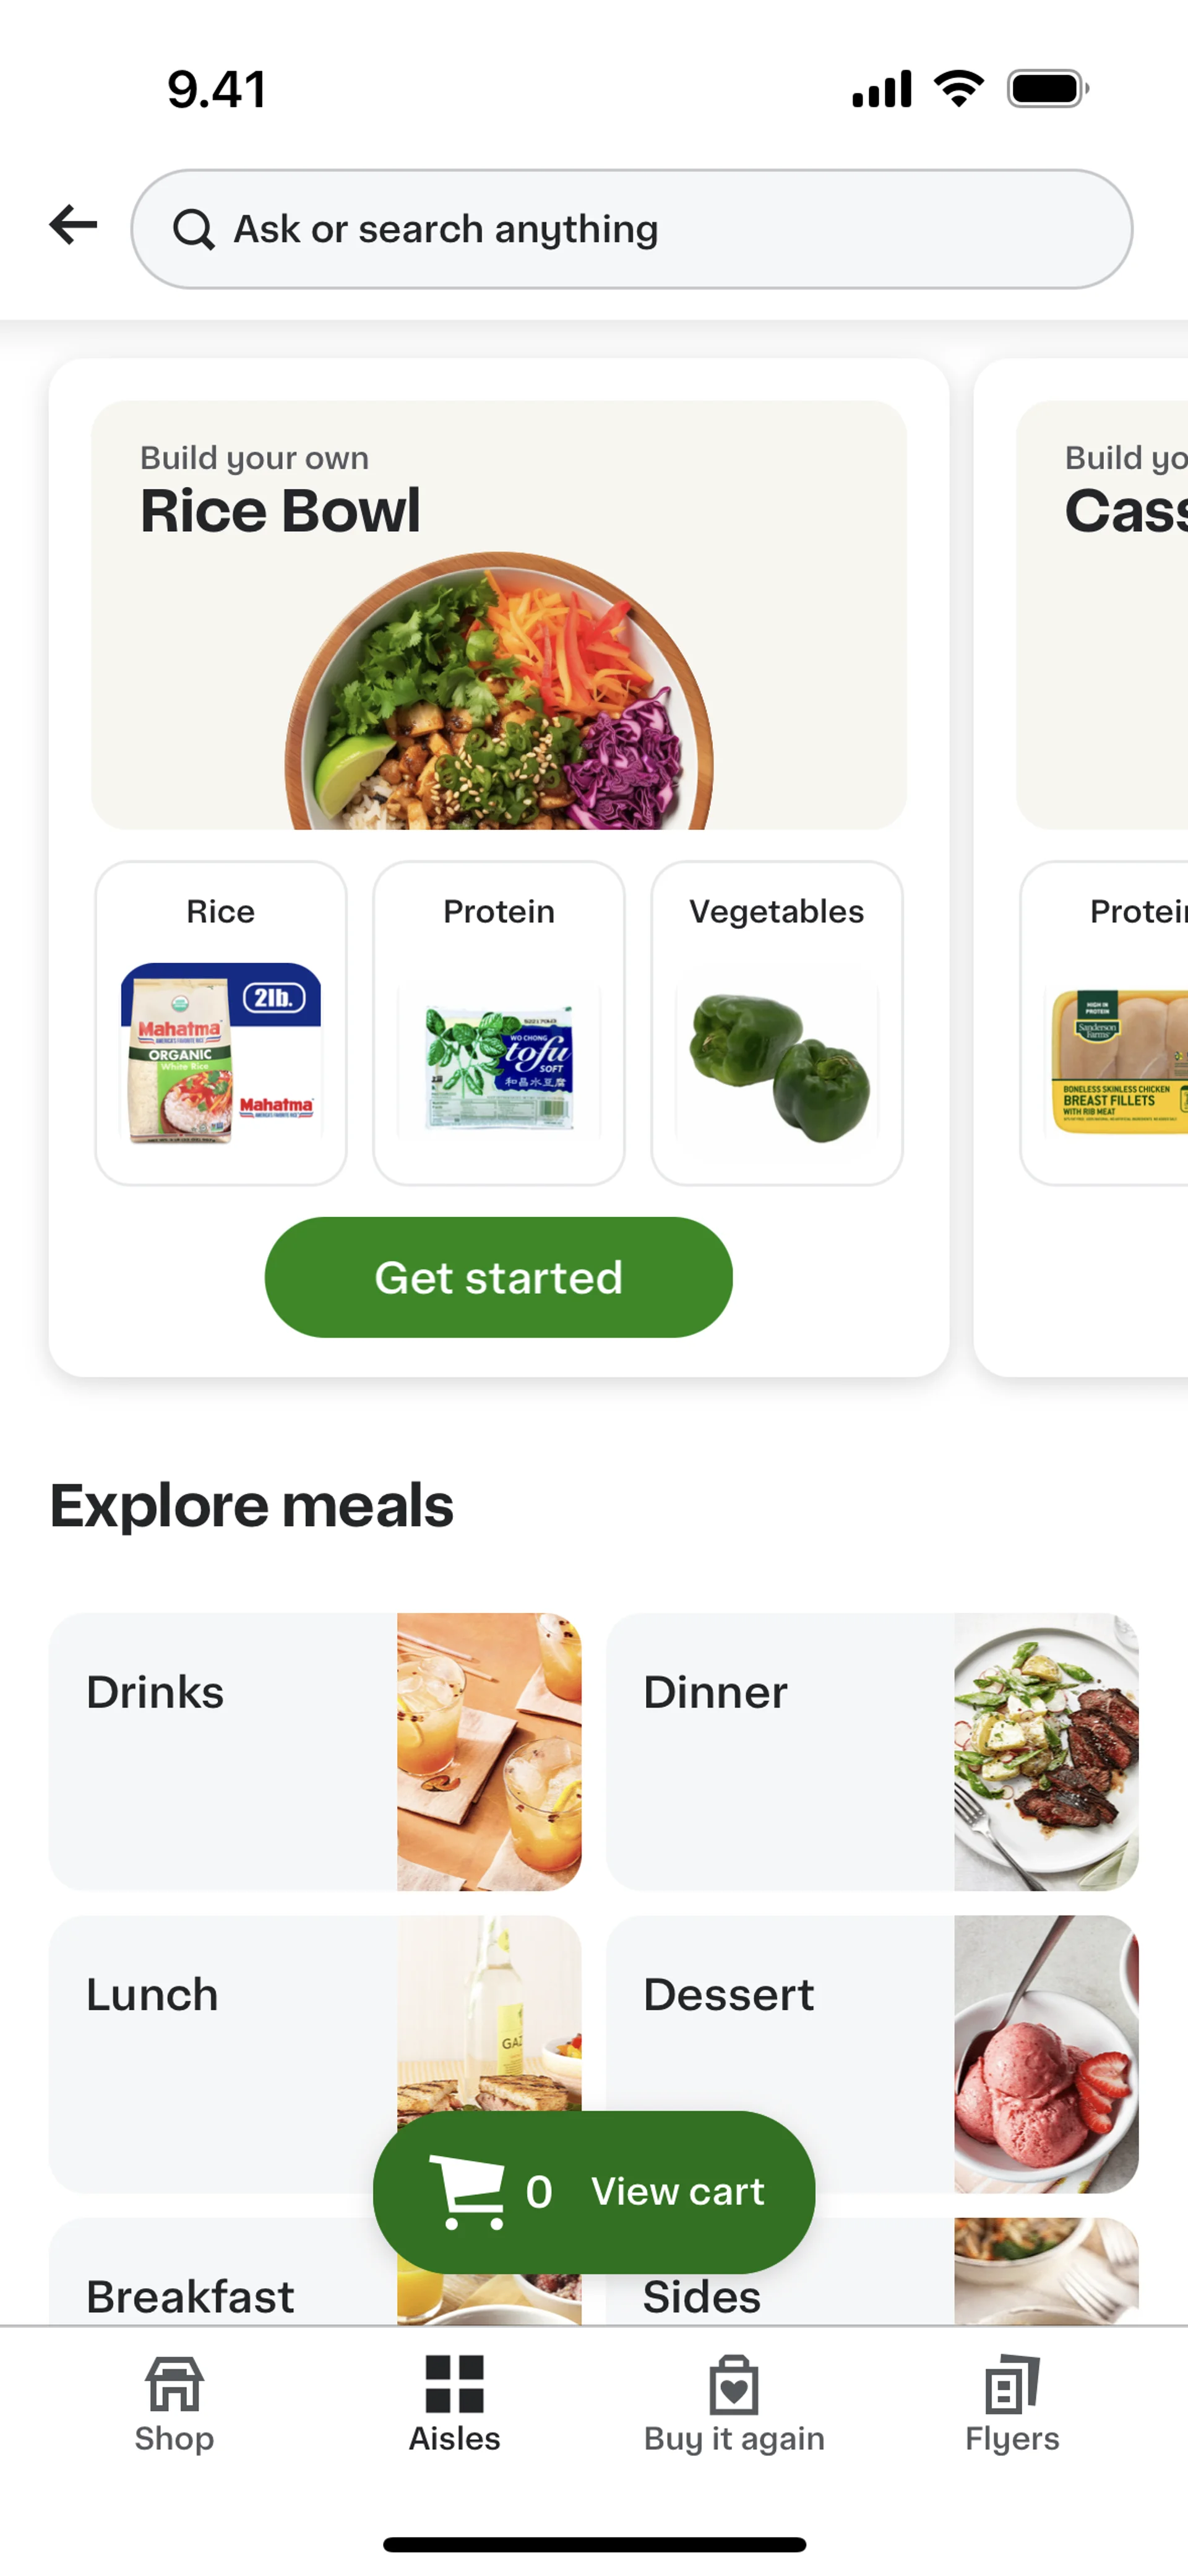1188x2576 pixels.
Task: Tap the back arrow icon
Action: point(74,225)
